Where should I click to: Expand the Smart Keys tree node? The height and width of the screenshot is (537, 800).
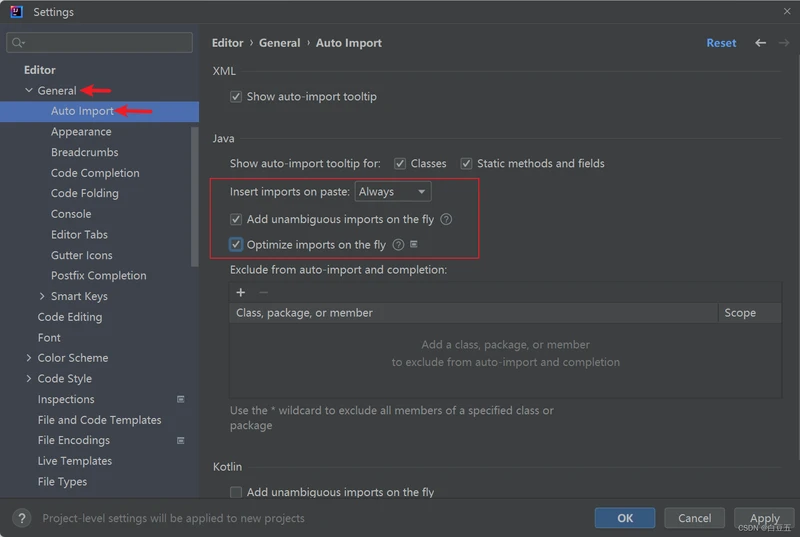(x=41, y=296)
